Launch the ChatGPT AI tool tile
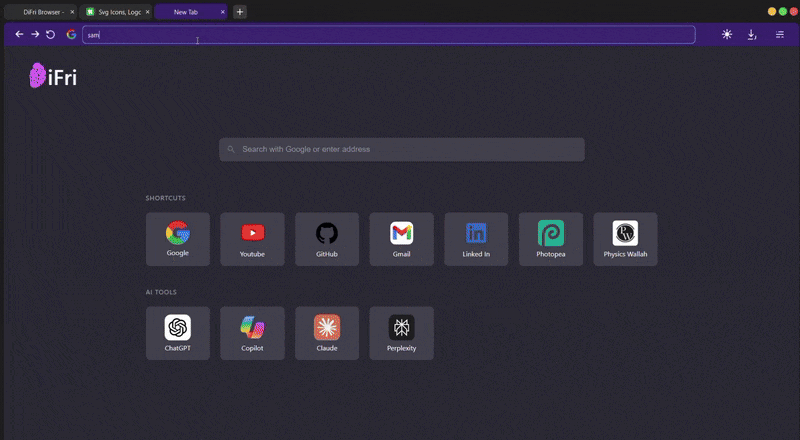 [178, 333]
